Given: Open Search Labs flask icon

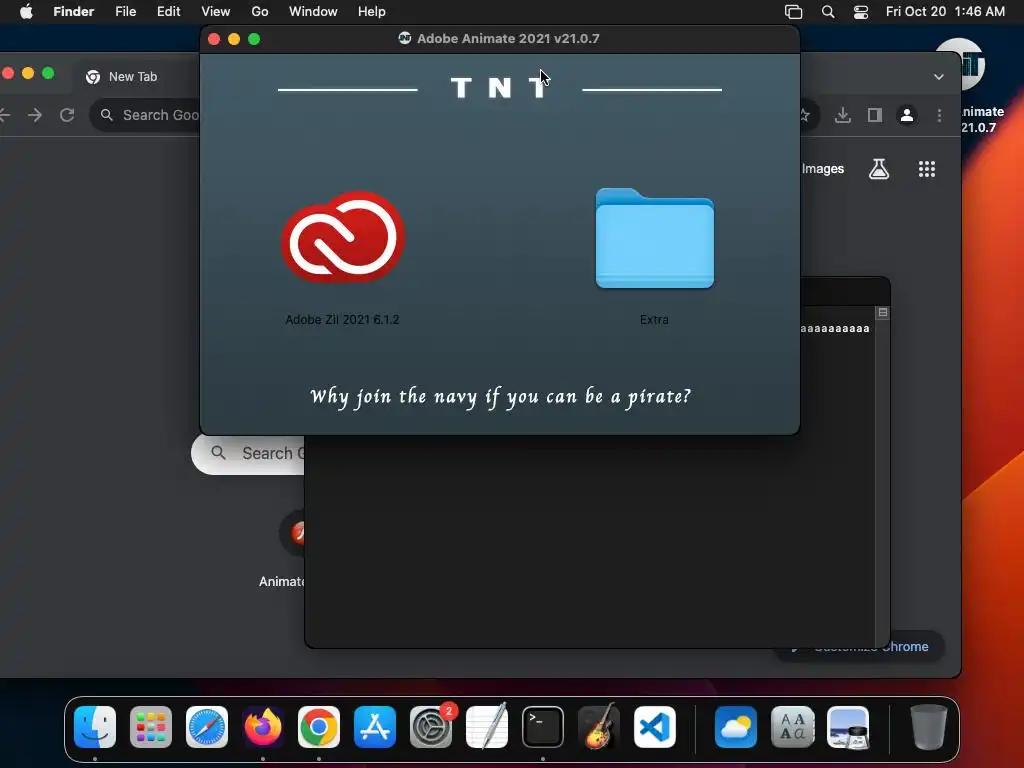Looking at the screenshot, I should [x=879, y=169].
